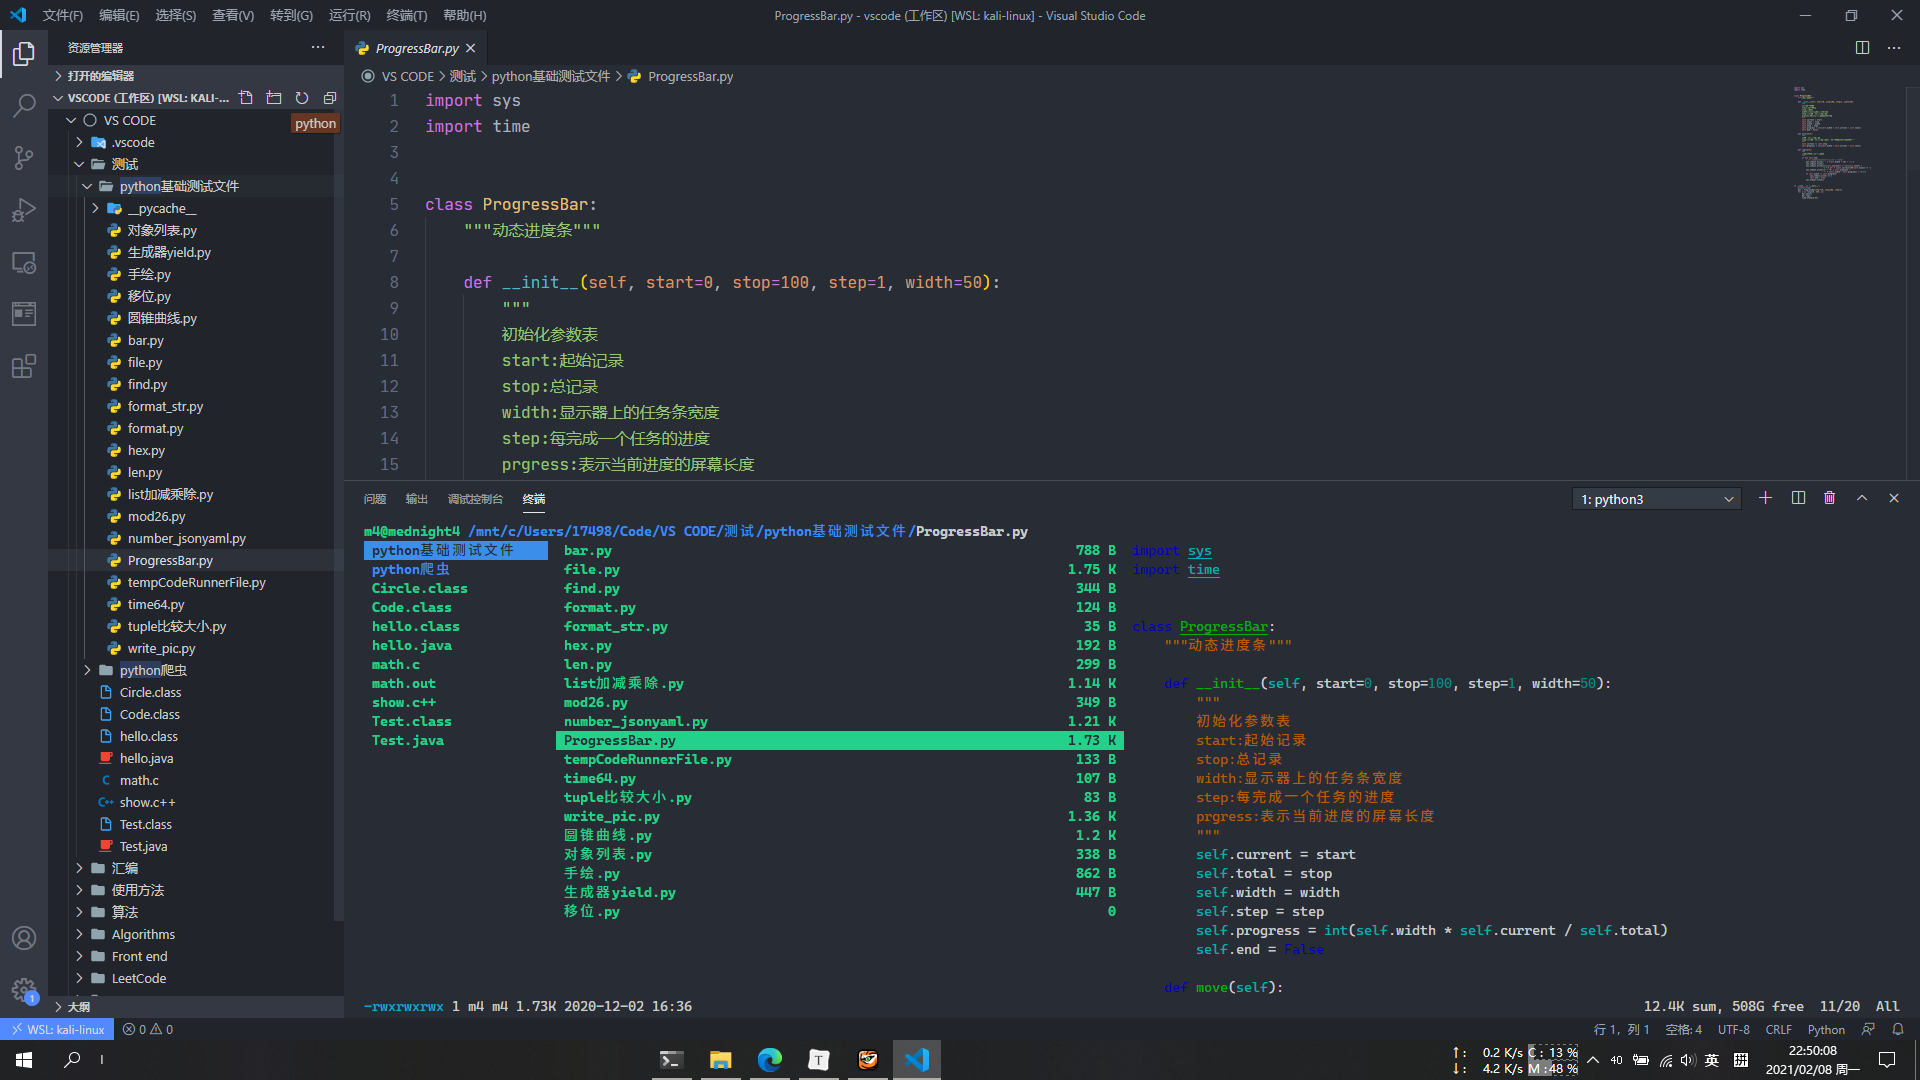Expand the Algorithms folder

coord(143,934)
